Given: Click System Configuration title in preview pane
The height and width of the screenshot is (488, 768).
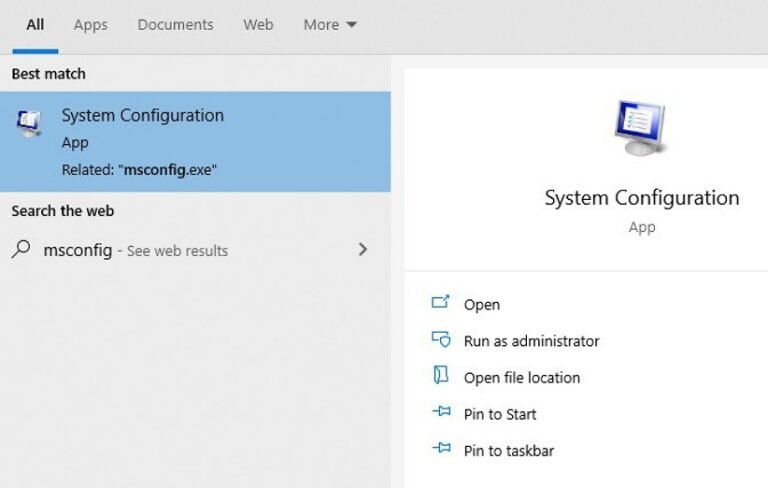Looking at the screenshot, I should 641,198.
